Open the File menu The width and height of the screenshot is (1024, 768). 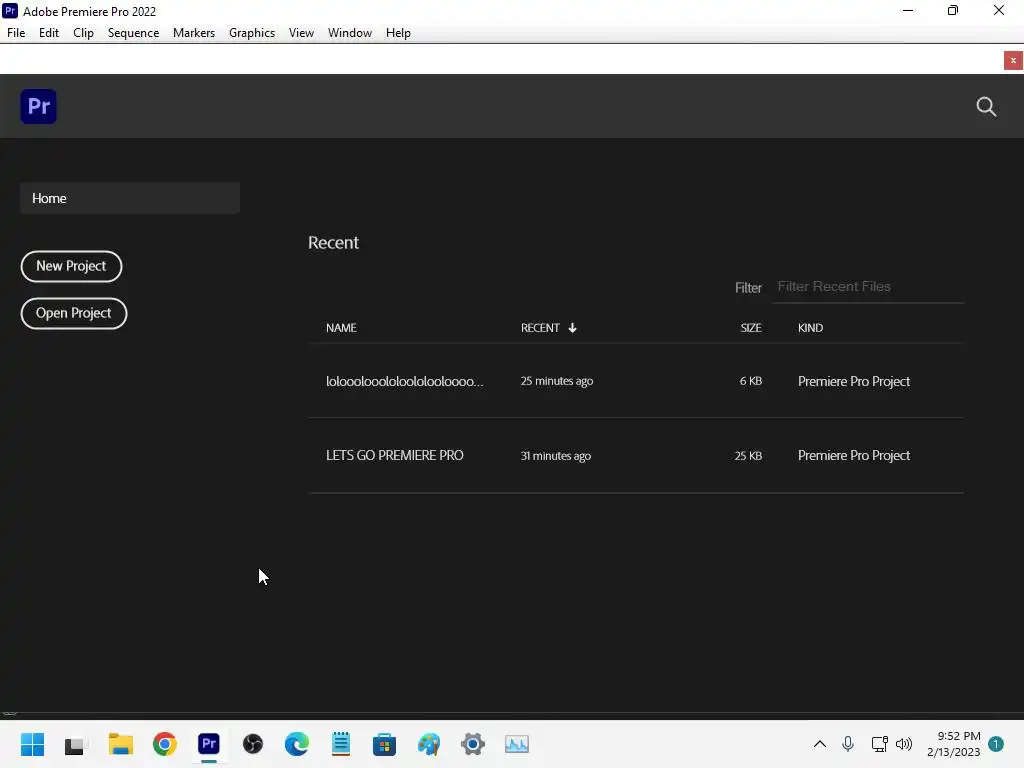16,33
